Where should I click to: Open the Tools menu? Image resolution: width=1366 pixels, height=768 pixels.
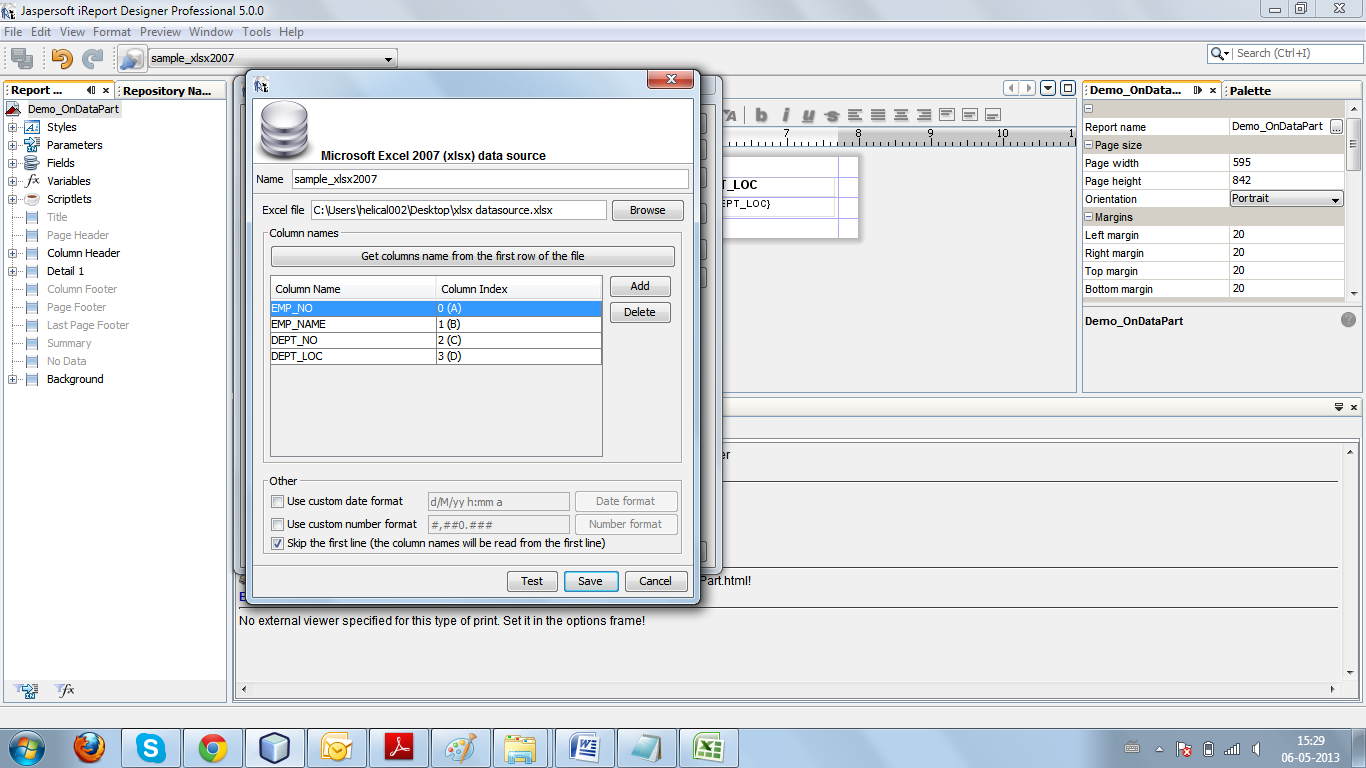(256, 32)
